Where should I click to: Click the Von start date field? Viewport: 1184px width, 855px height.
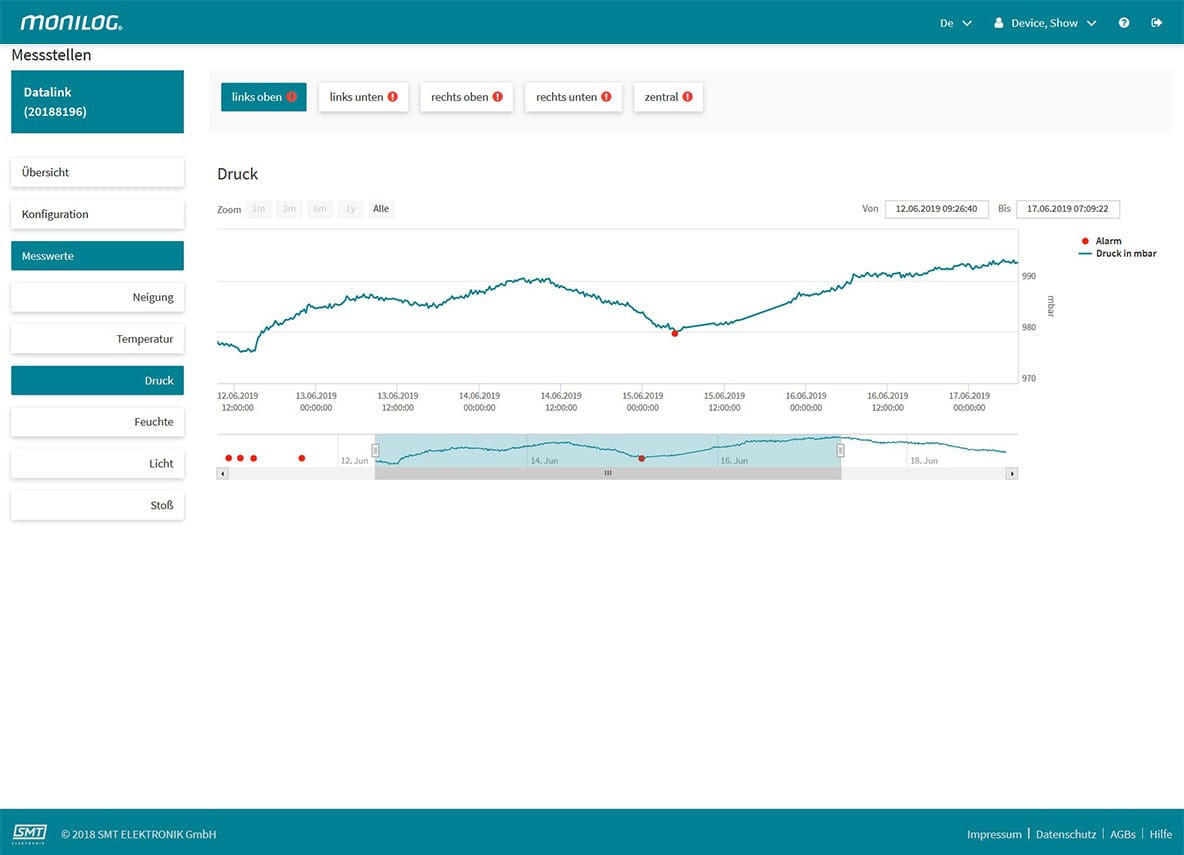[936, 209]
